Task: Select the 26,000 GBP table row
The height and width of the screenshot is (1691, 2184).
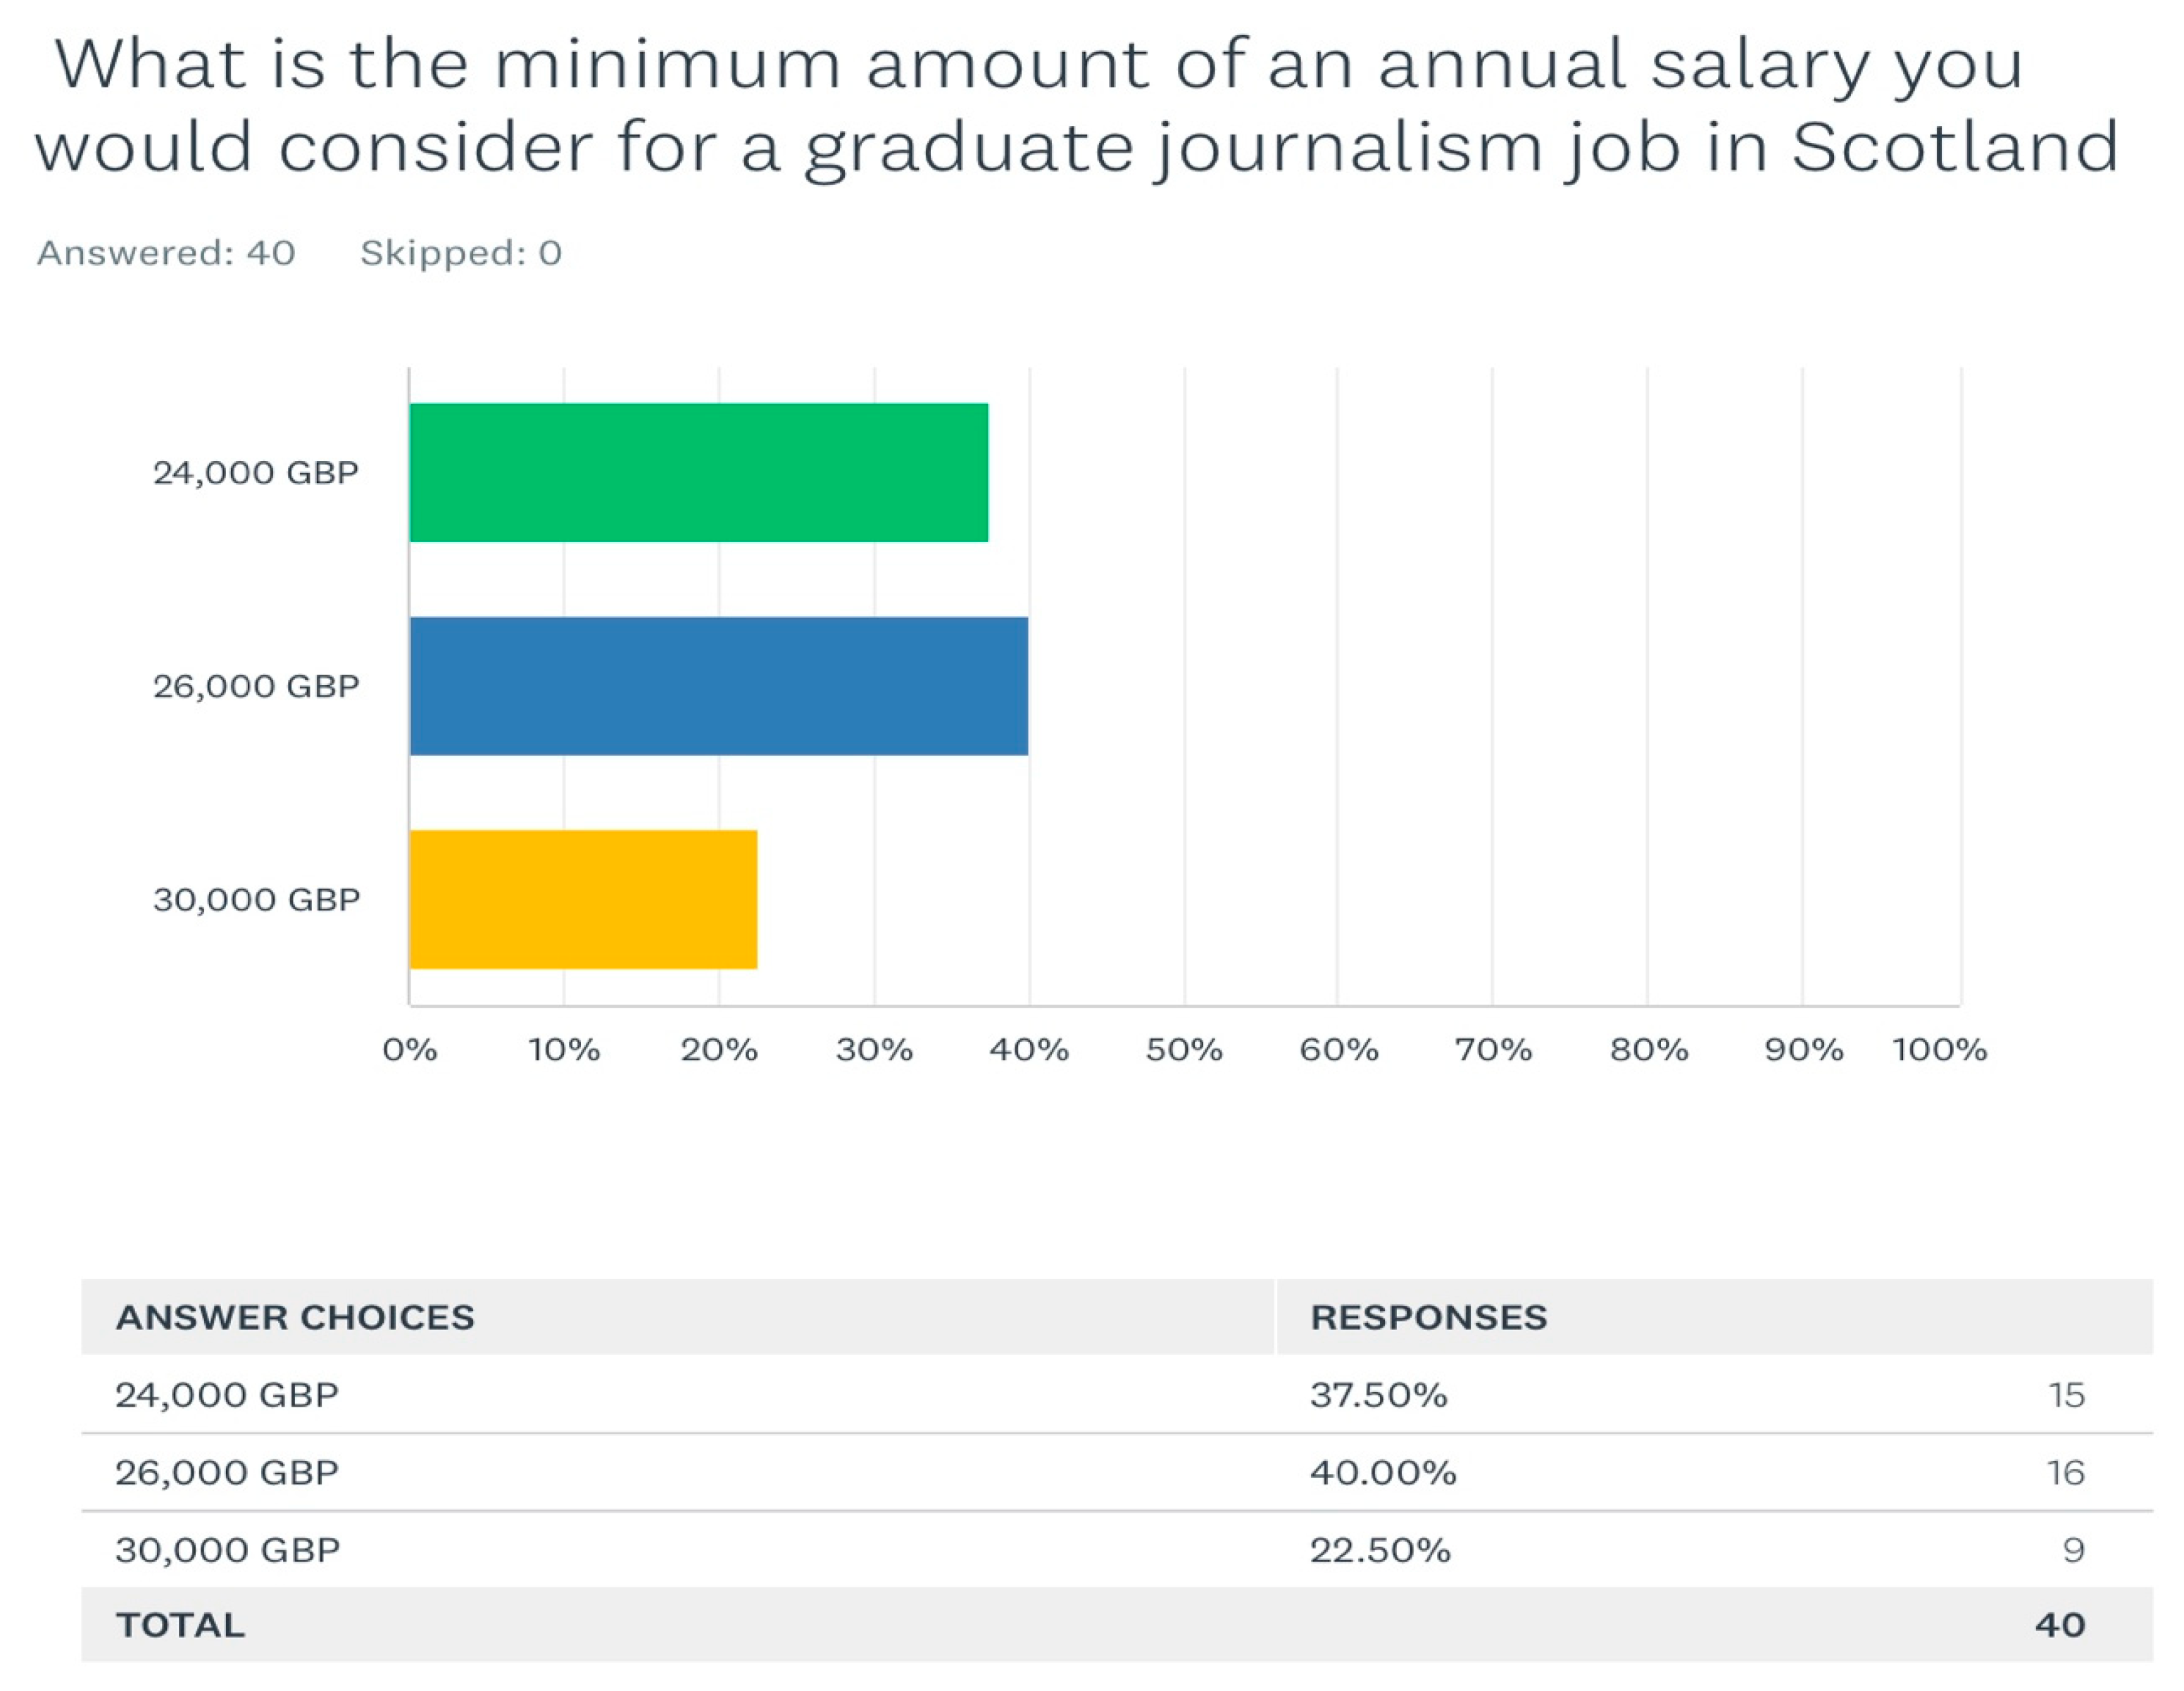Action: click(1117, 1472)
